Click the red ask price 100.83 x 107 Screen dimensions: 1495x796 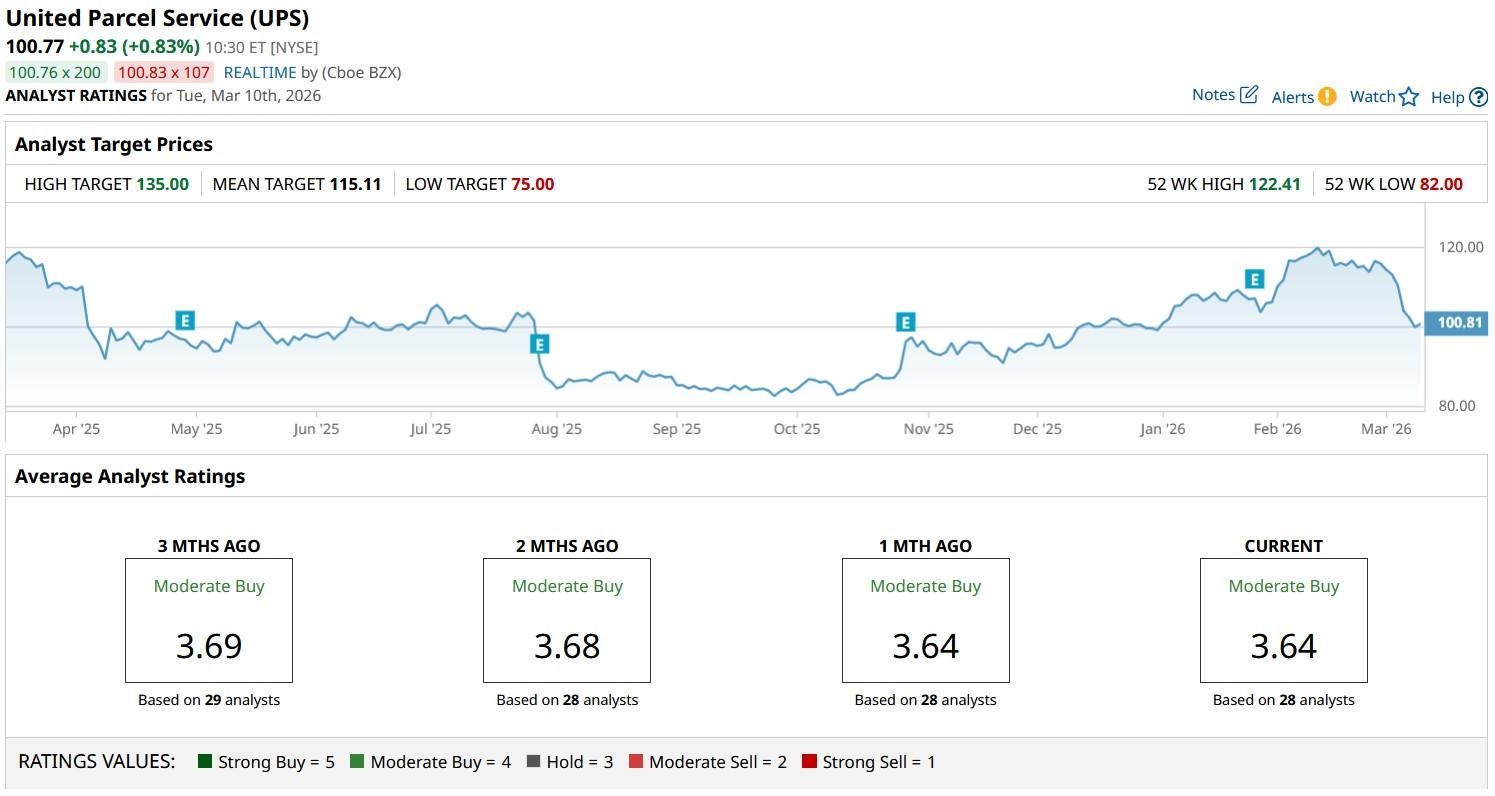pos(163,72)
